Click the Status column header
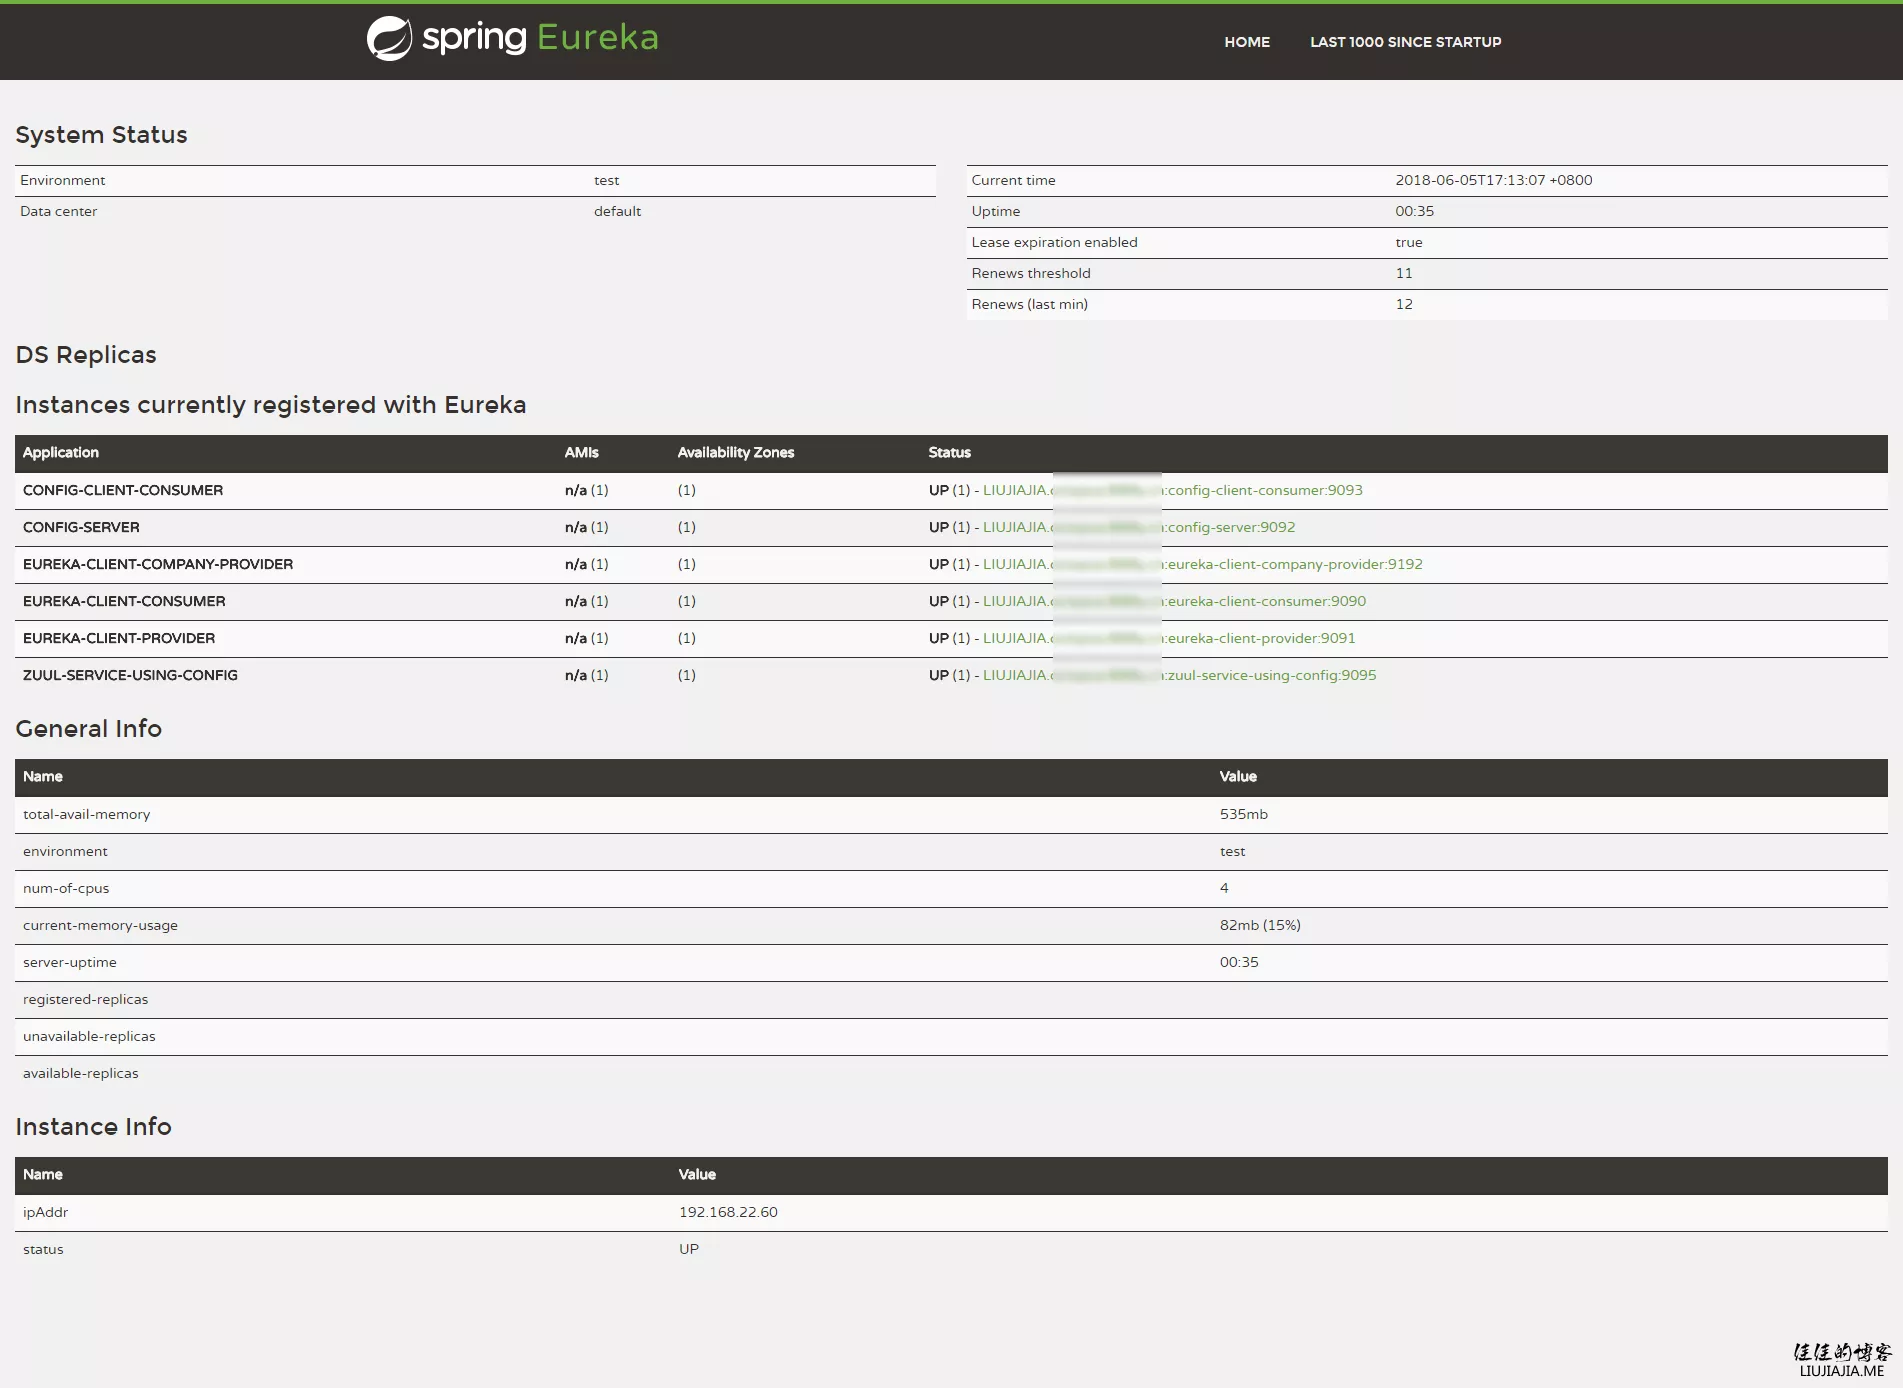 (949, 453)
